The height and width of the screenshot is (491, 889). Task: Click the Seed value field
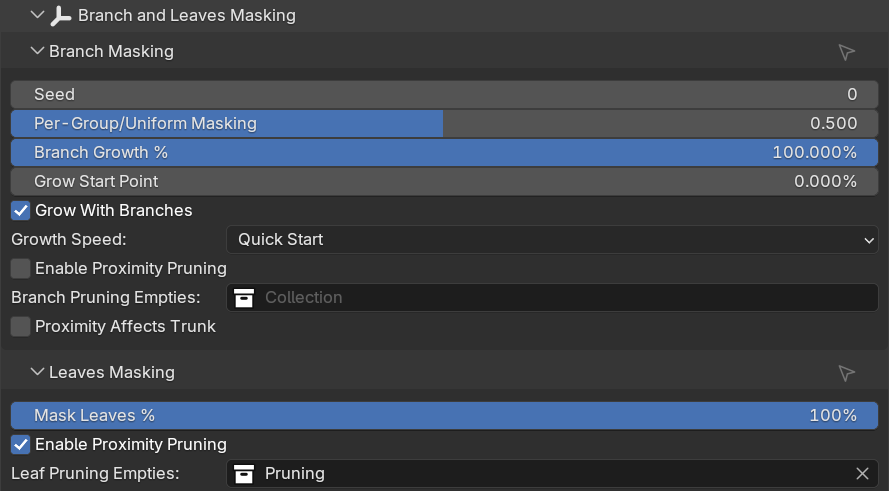[444, 95]
